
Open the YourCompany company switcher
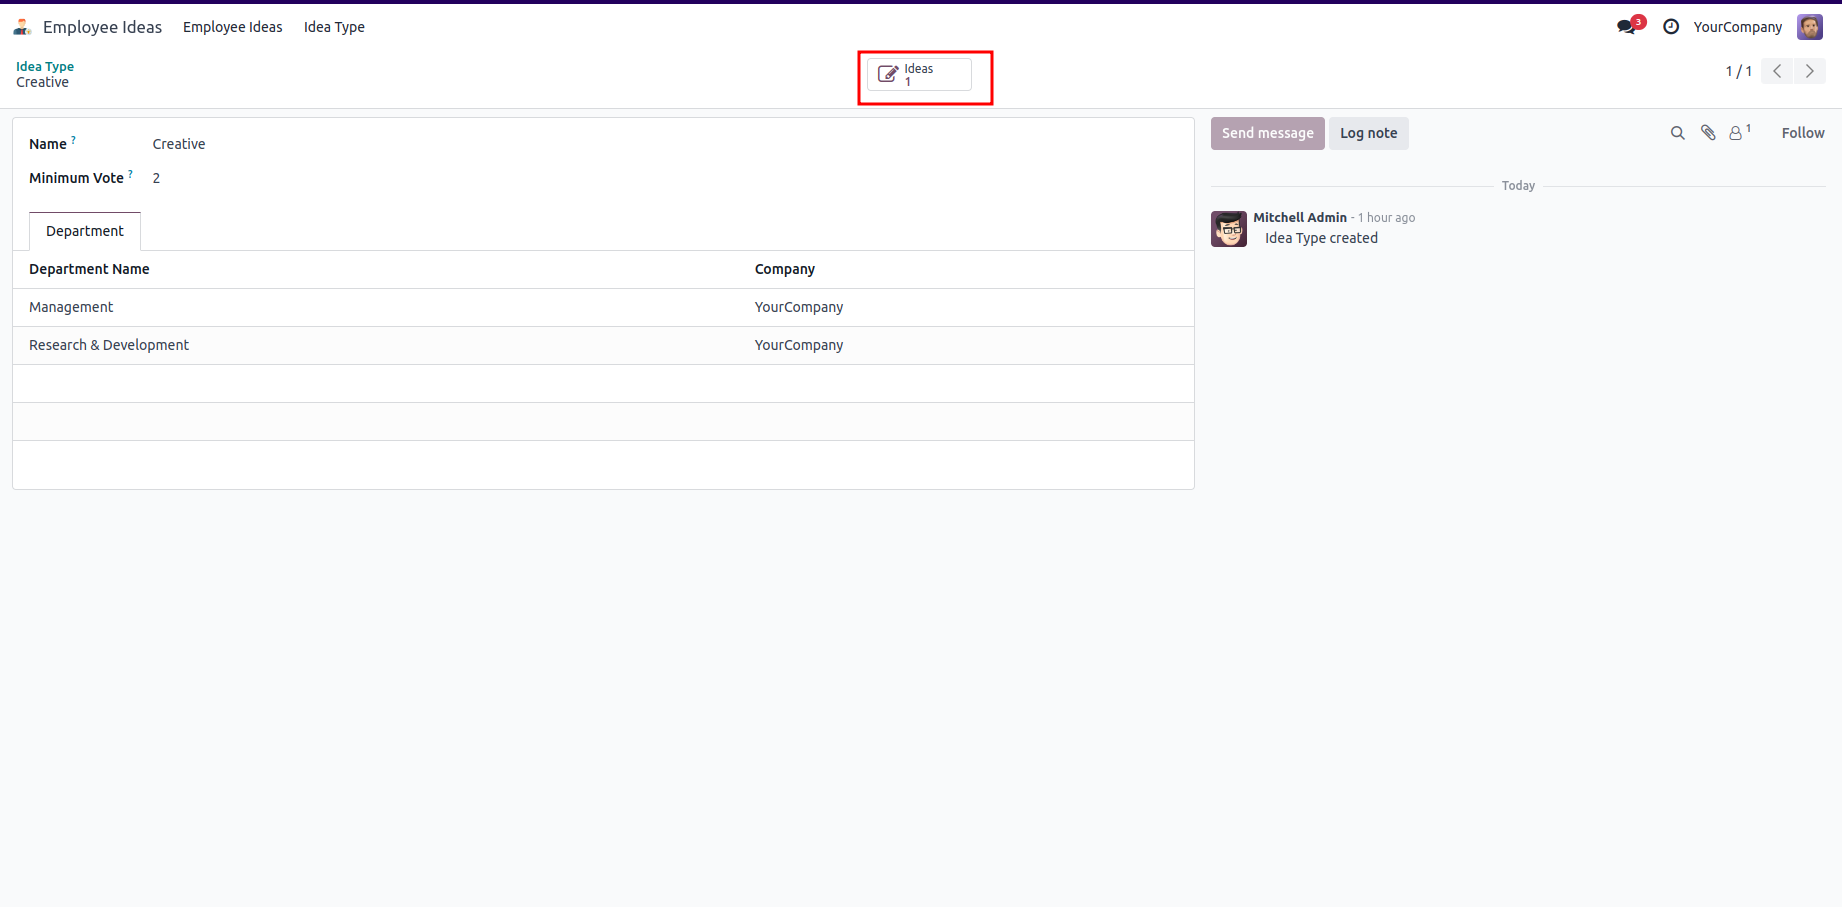1737,27
